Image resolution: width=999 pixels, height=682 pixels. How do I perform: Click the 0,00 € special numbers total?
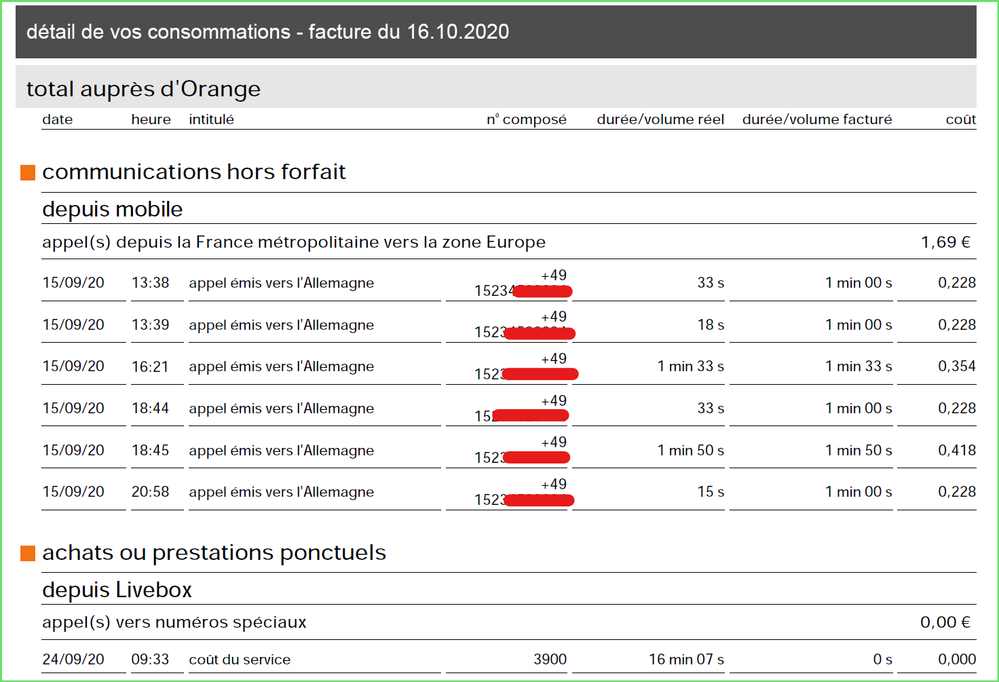click(945, 623)
